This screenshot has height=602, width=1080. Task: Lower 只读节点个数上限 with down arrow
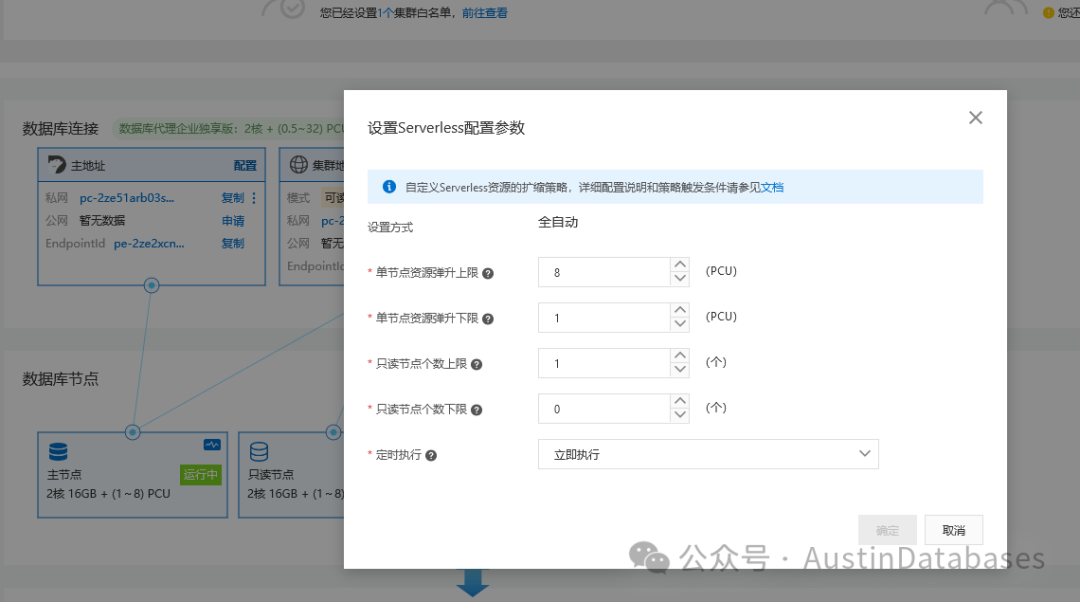[680, 370]
